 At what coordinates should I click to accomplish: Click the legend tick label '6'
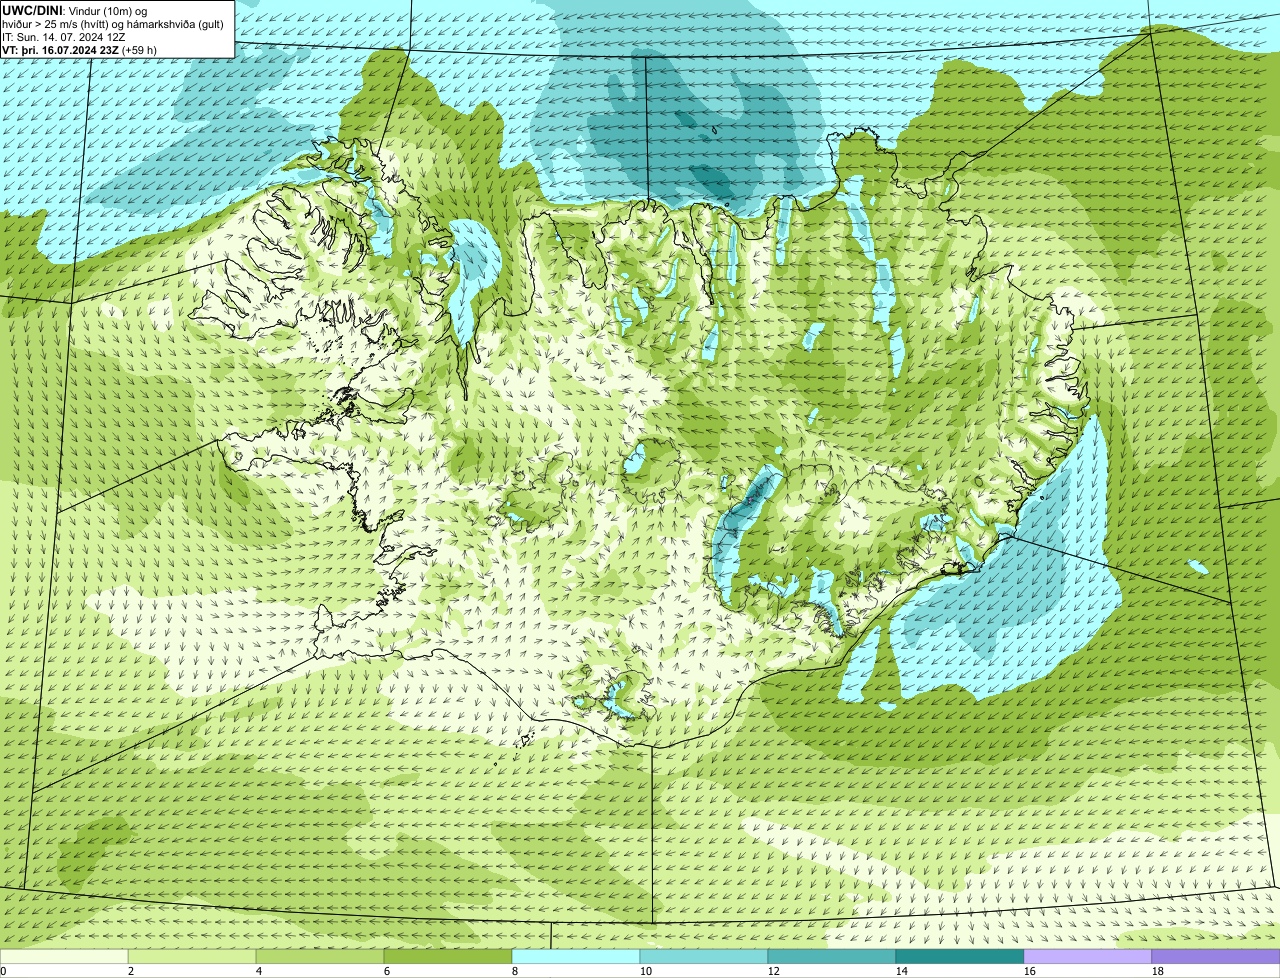[x=387, y=971]
